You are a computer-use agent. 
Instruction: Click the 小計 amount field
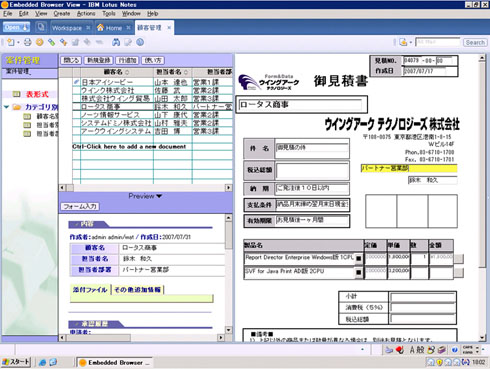point(423,297)
